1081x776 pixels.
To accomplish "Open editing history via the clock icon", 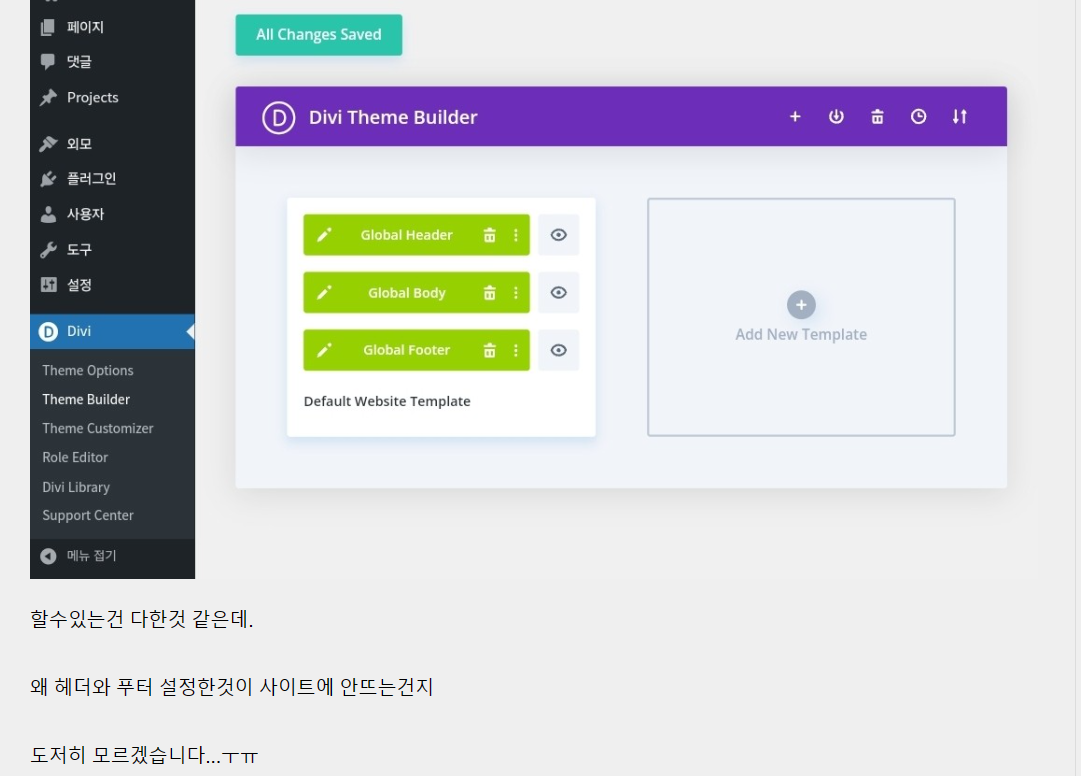I will pos(918,116).
